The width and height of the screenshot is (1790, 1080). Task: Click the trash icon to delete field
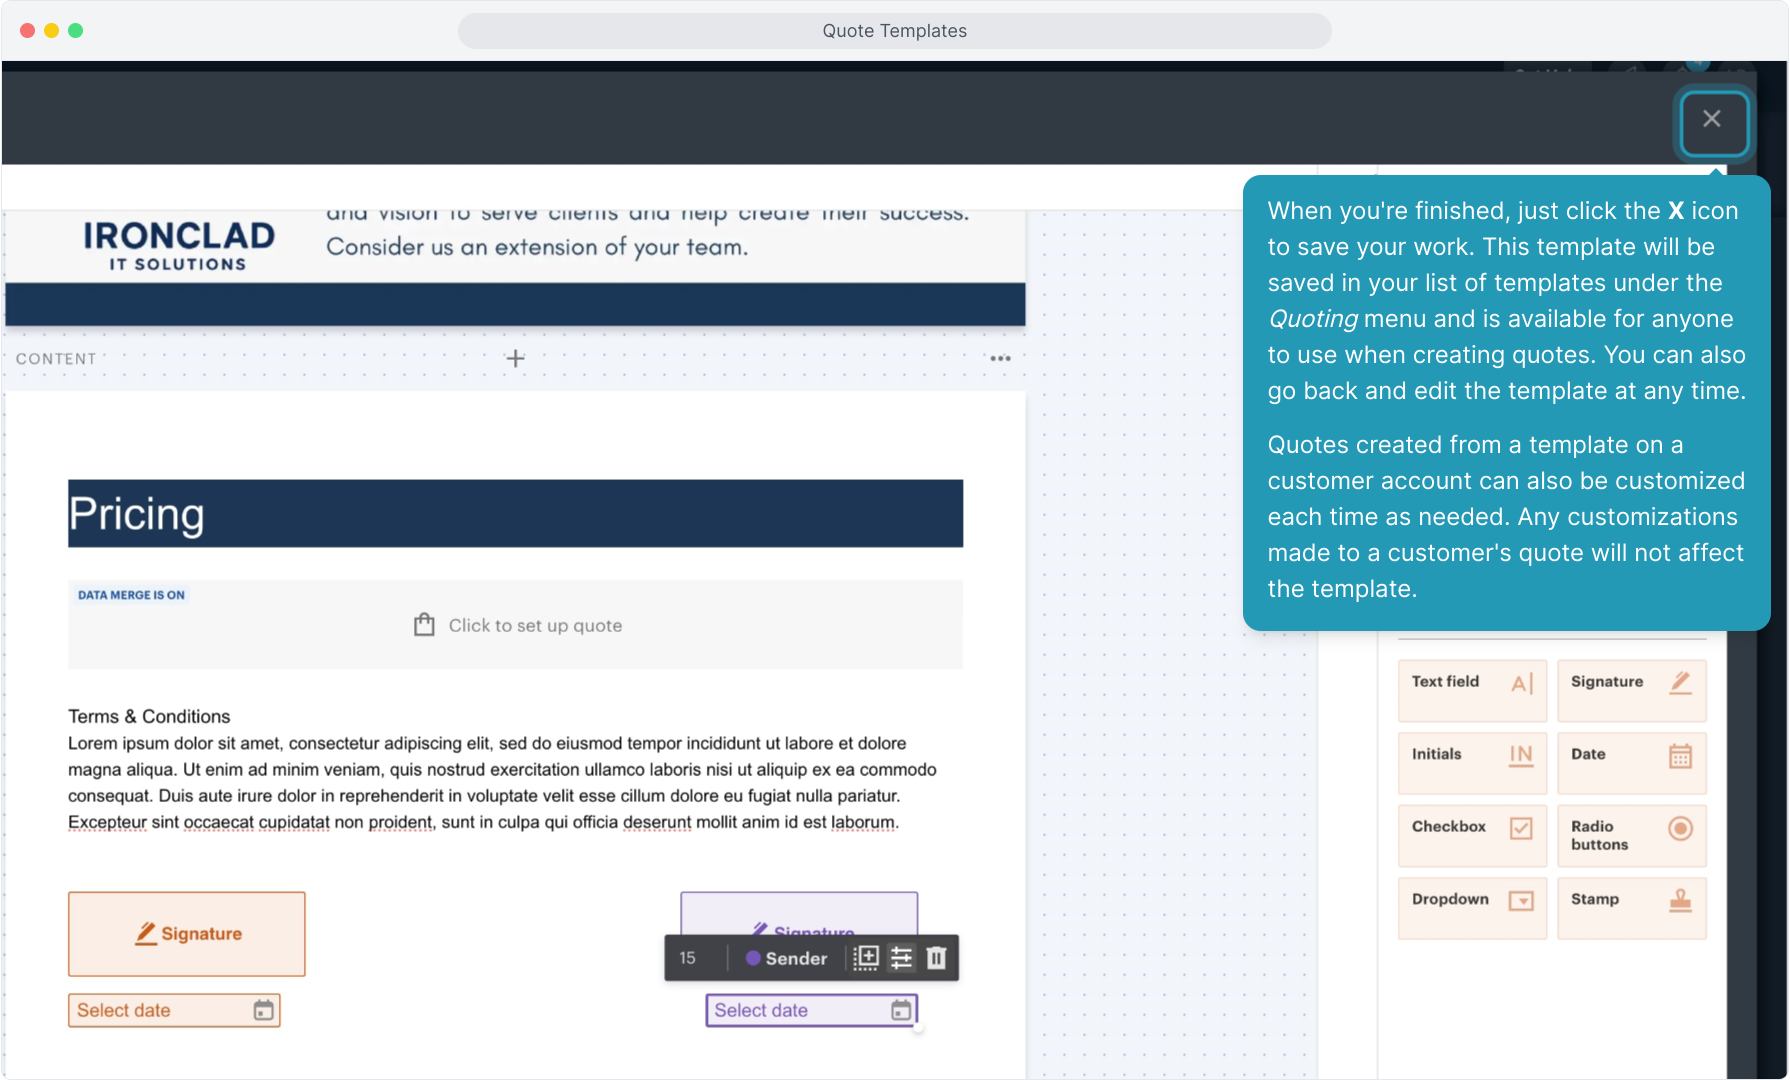(936, 958)
